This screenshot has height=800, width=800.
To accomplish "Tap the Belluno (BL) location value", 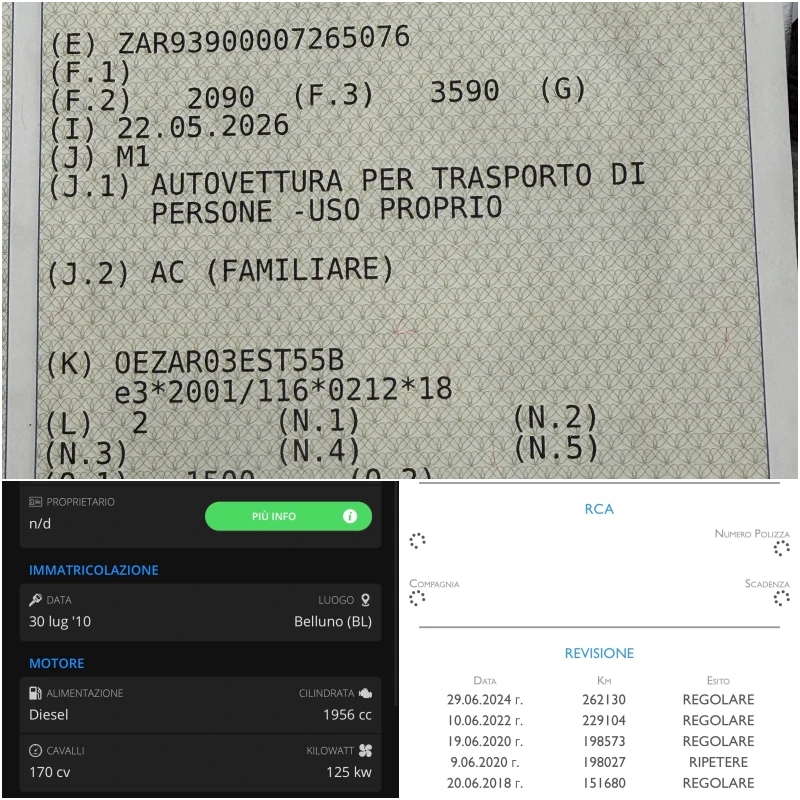I will pyautogui.click(x=333, y=621).
